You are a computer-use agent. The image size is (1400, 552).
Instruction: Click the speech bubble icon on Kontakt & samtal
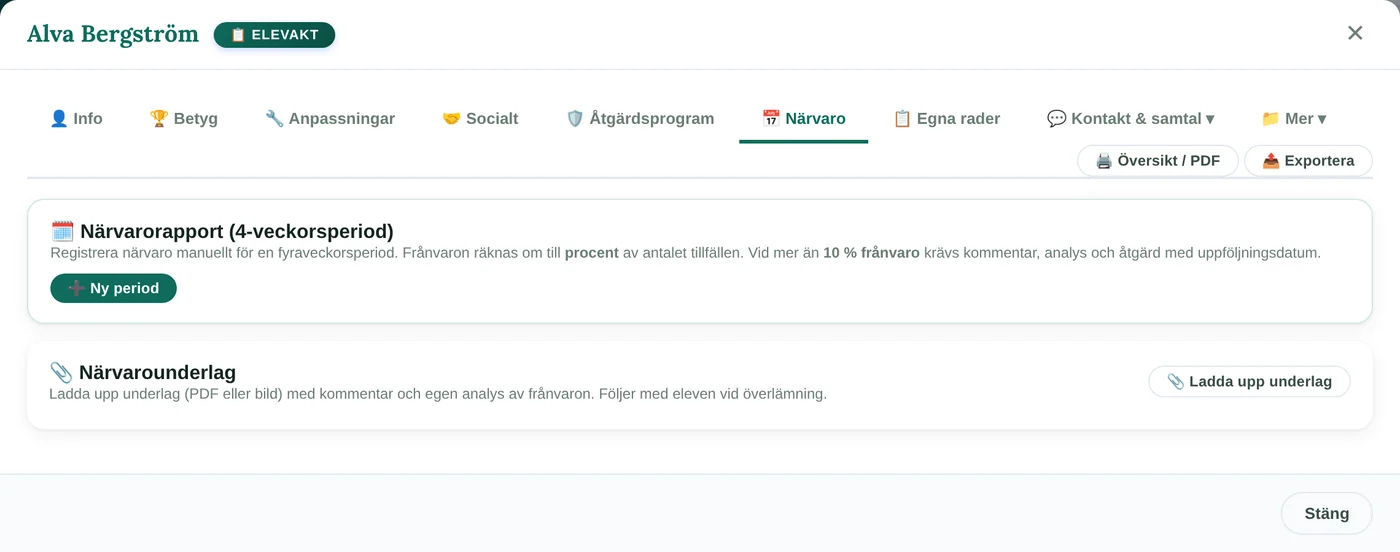click(1057, 118)
